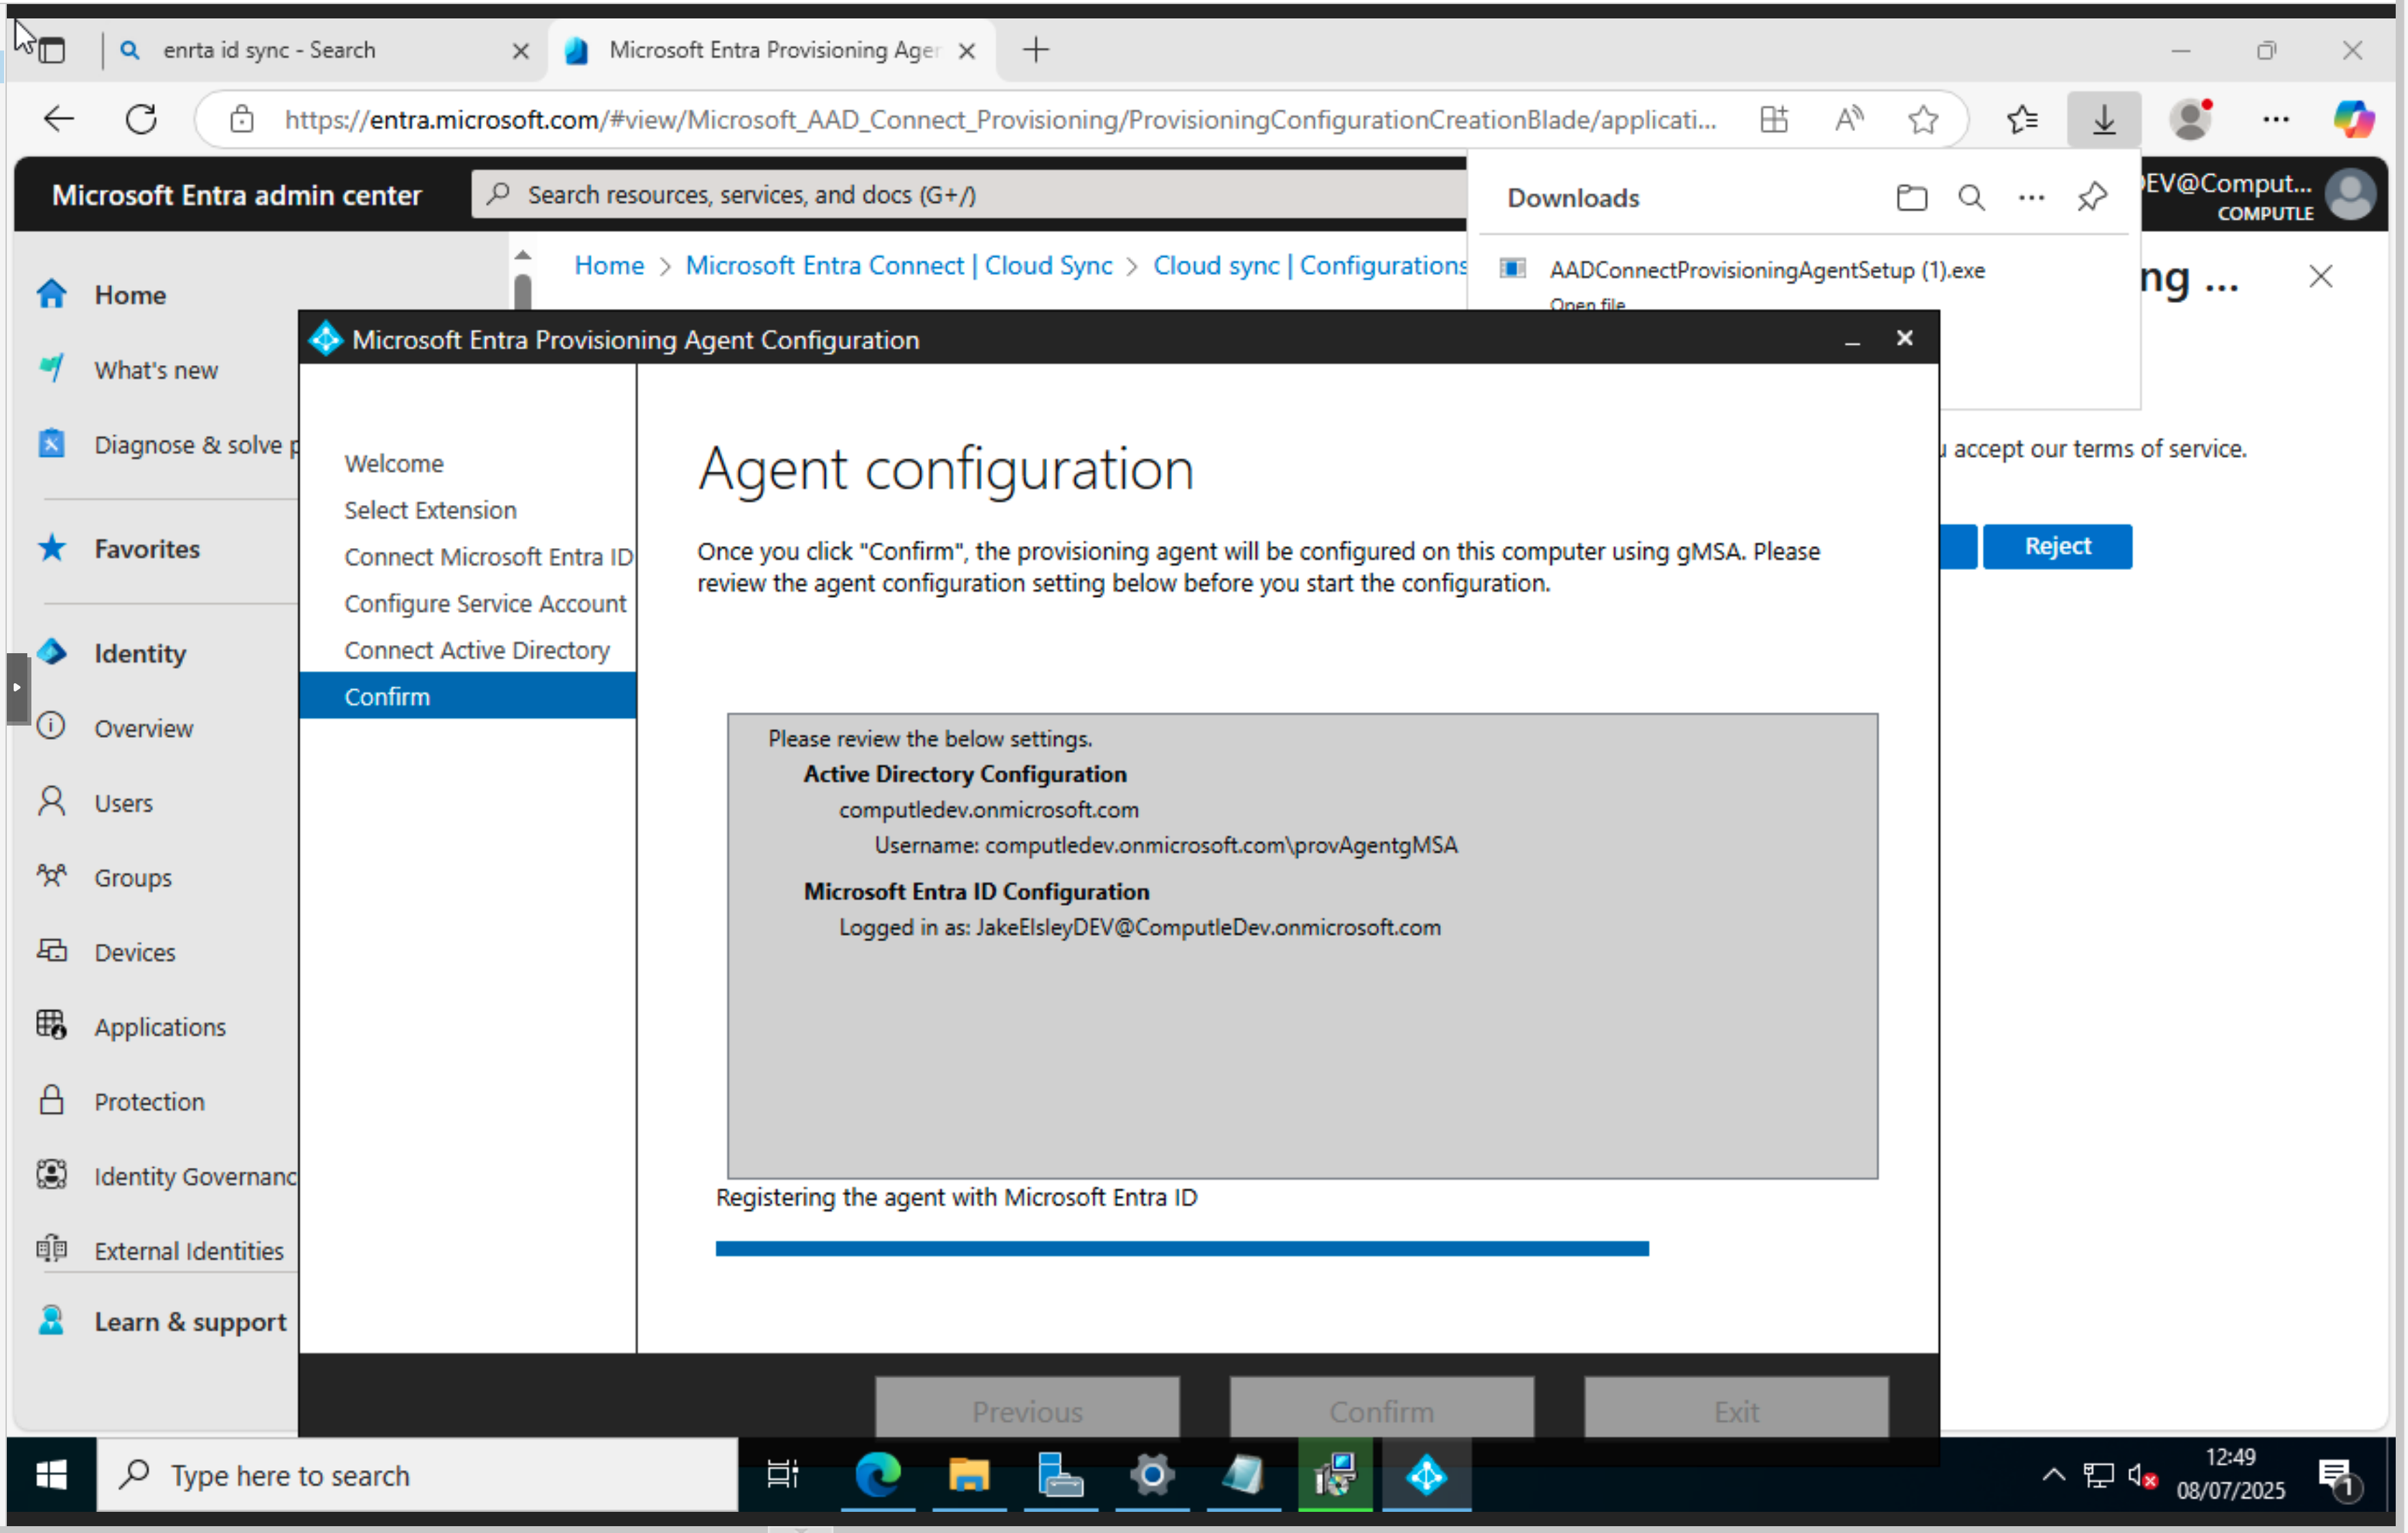Viewport: 2408px width, 1533px height.
Task: Open Edge downloads toolbar button
Action: [2103, 120]
